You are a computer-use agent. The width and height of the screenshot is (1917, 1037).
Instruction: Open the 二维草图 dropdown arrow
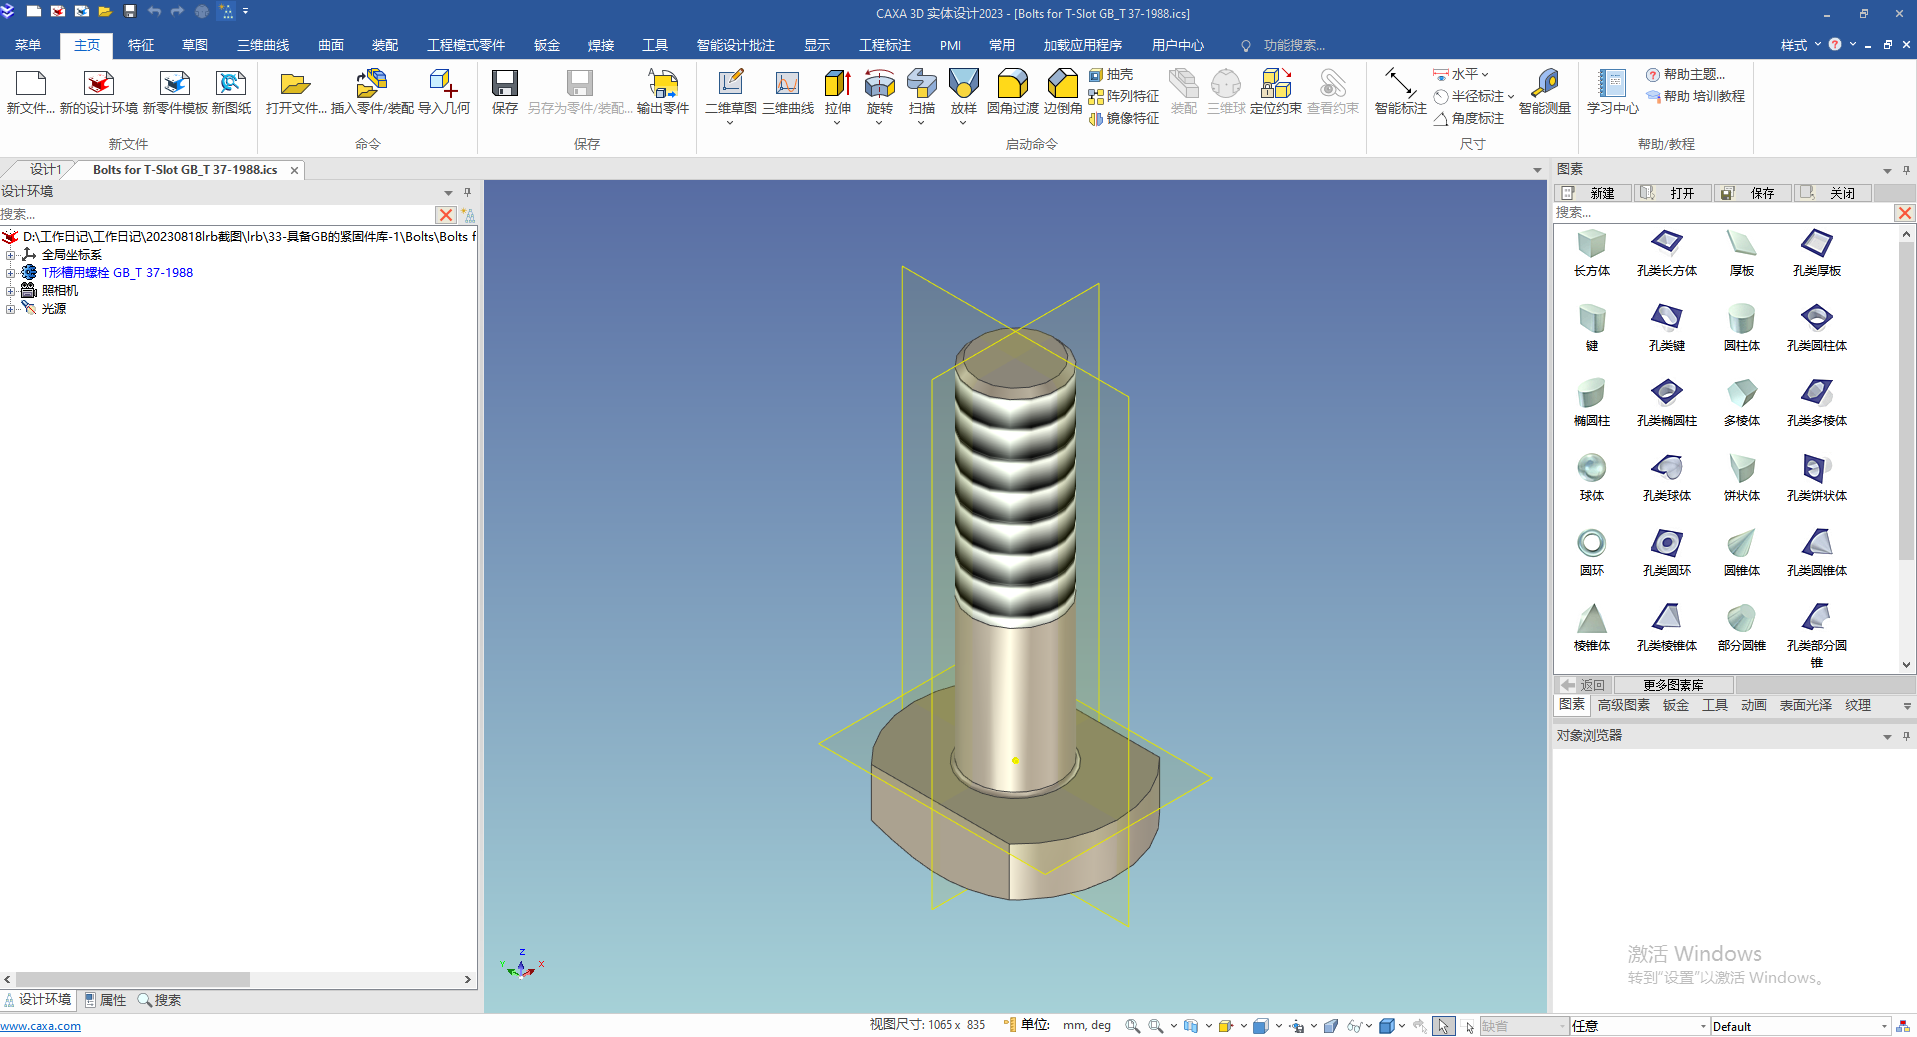[730, 123]
